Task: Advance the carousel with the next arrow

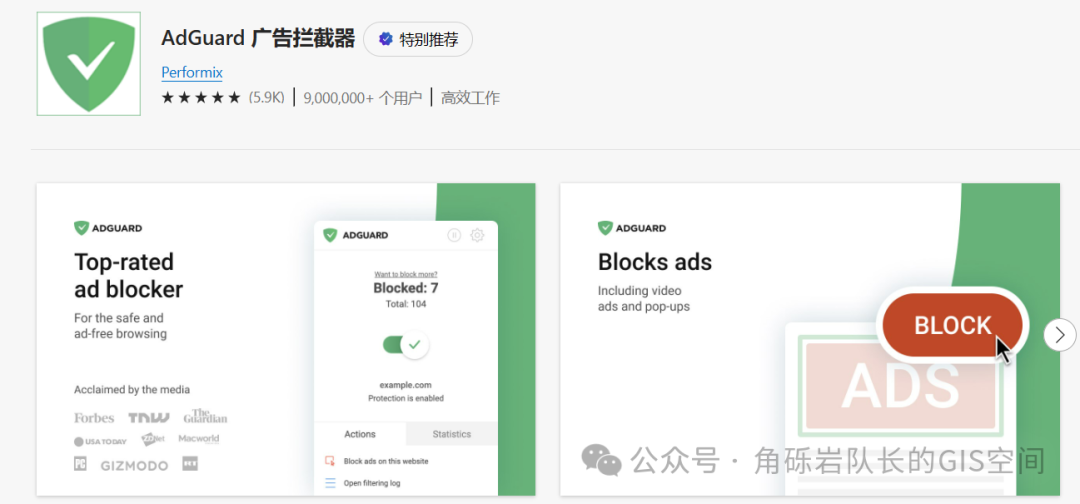Action: tap(1059, 335)
